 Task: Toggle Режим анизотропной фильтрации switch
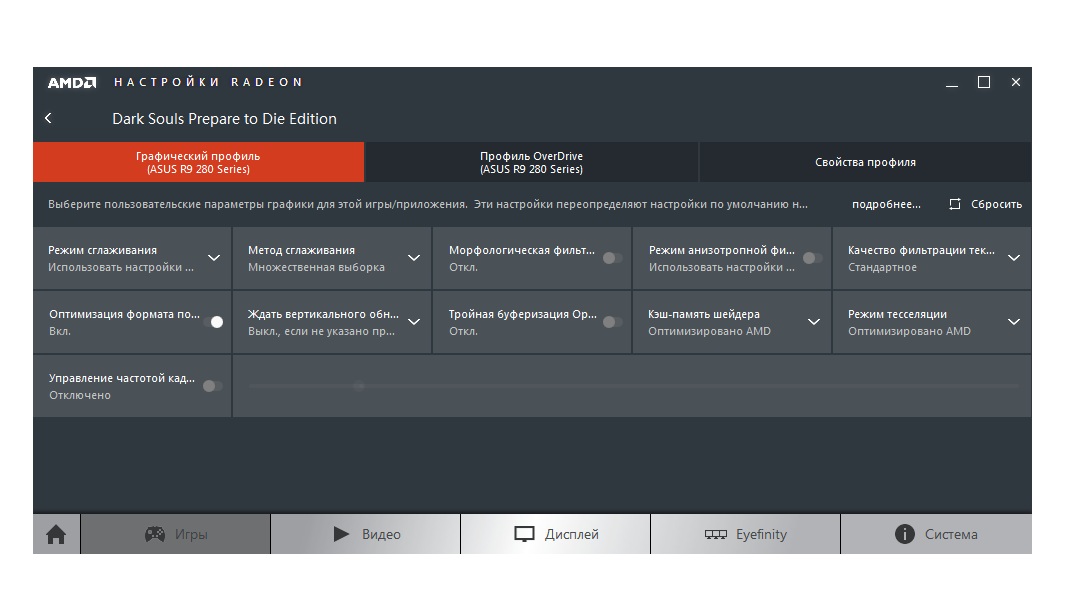(812, 258)
